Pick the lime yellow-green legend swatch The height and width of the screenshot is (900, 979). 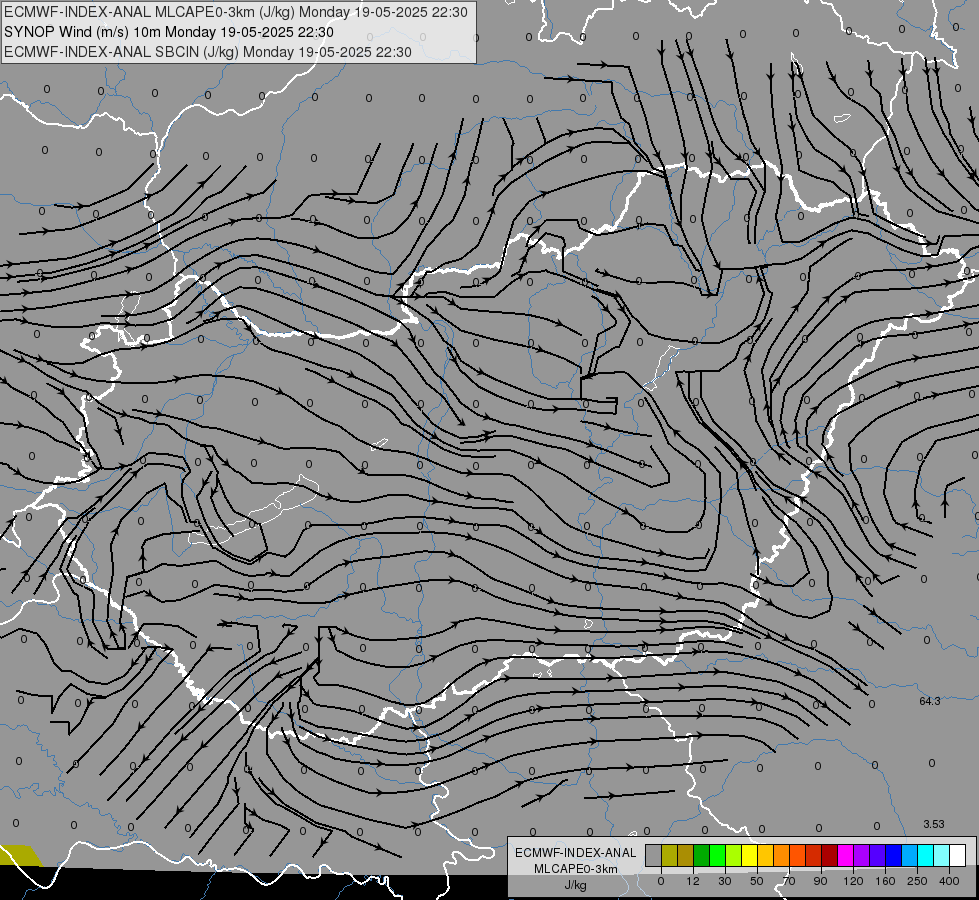[734, 855]
